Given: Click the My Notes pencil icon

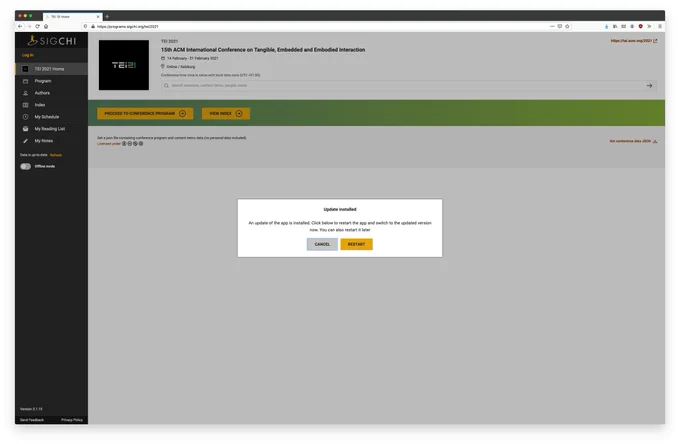Looking at the screenshot, I should (25, 141).
